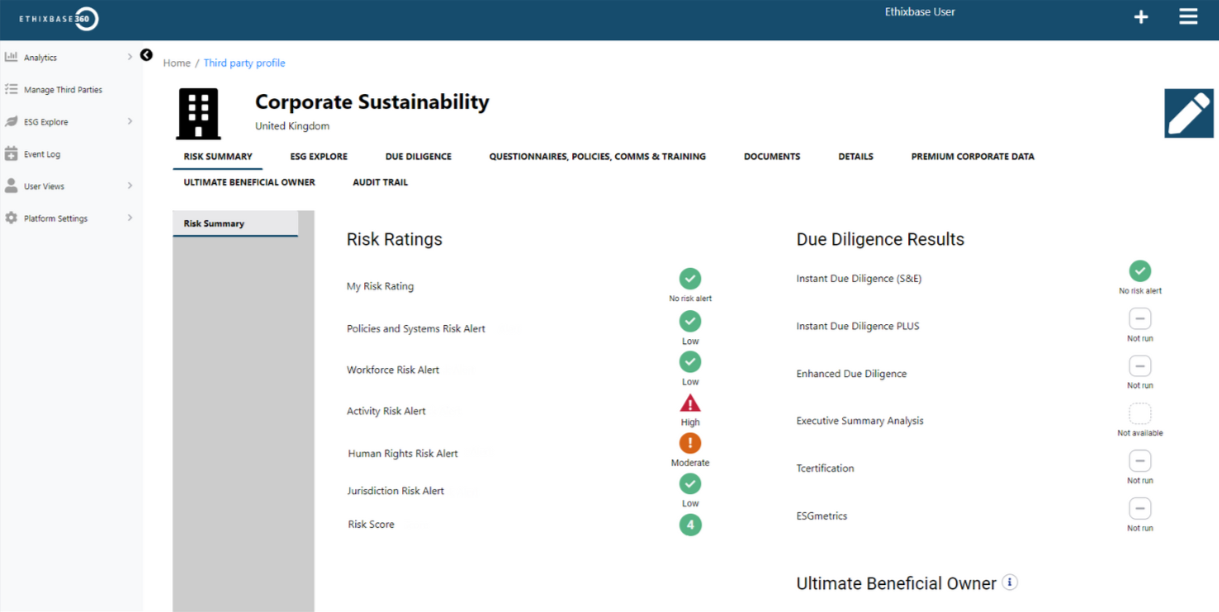Open the hamburger menu in header
The height and width of the screenshot is (612, 1219).
[1188, 17]
